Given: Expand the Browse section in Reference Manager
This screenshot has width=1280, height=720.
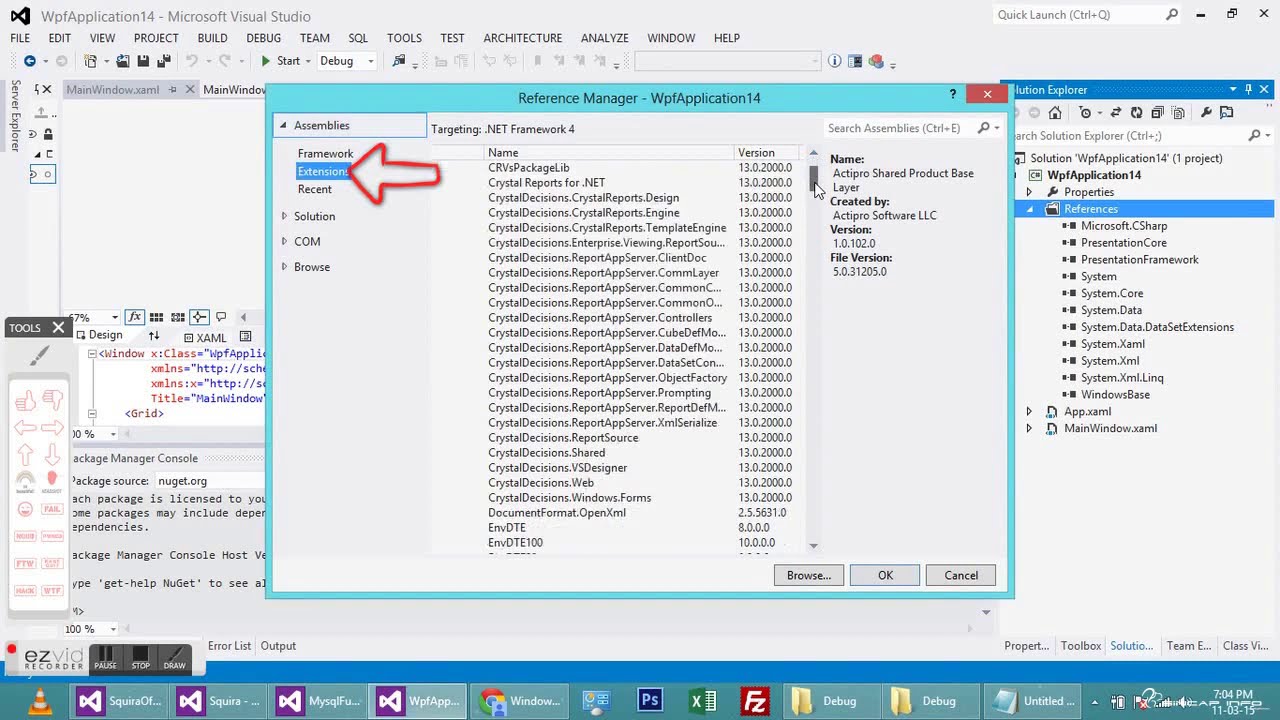Looking at the screenshot, I should point(284,267).
